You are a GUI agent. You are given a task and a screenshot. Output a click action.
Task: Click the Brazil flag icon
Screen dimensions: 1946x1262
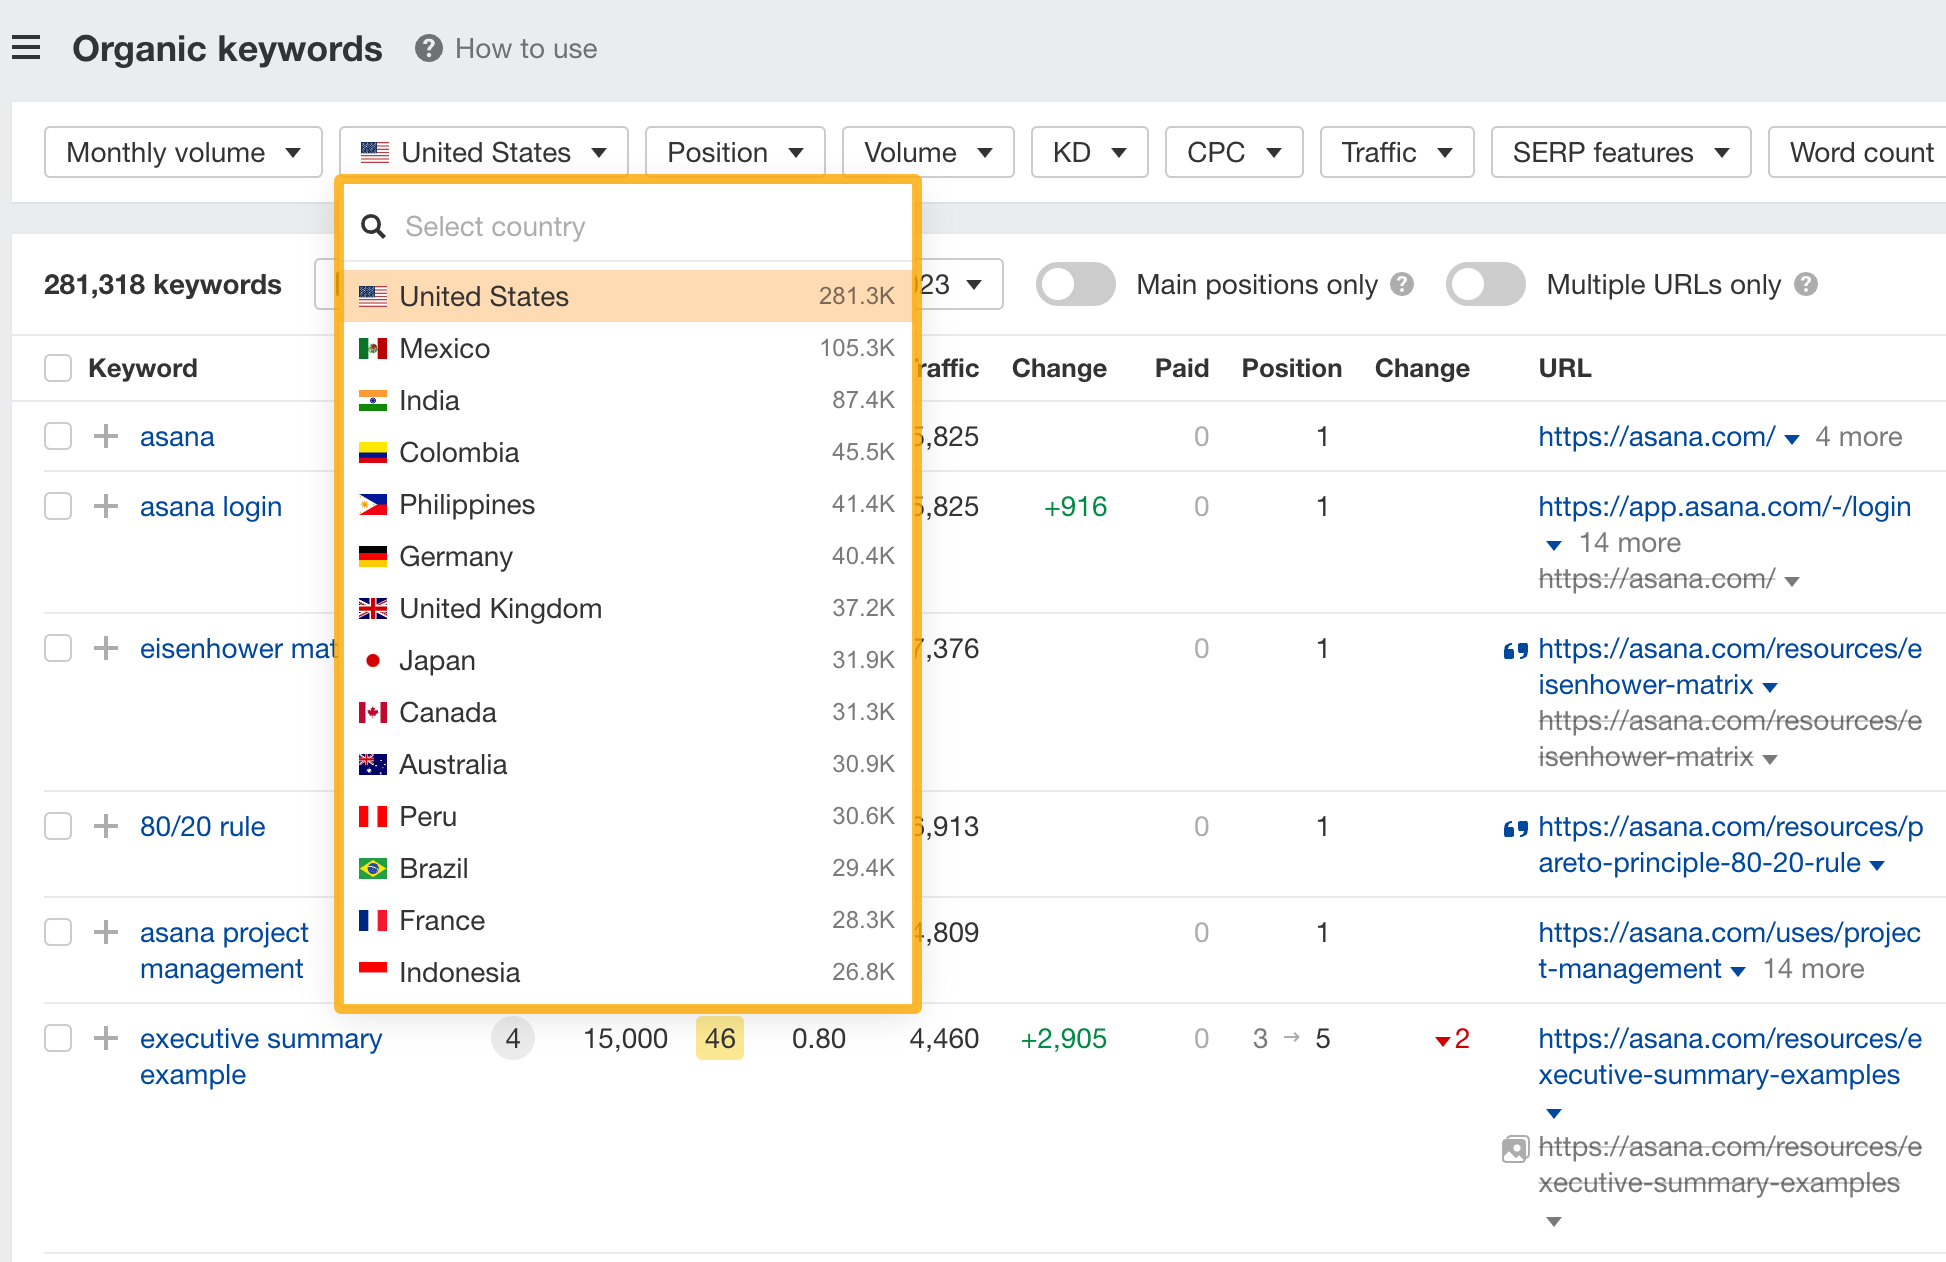373,869
